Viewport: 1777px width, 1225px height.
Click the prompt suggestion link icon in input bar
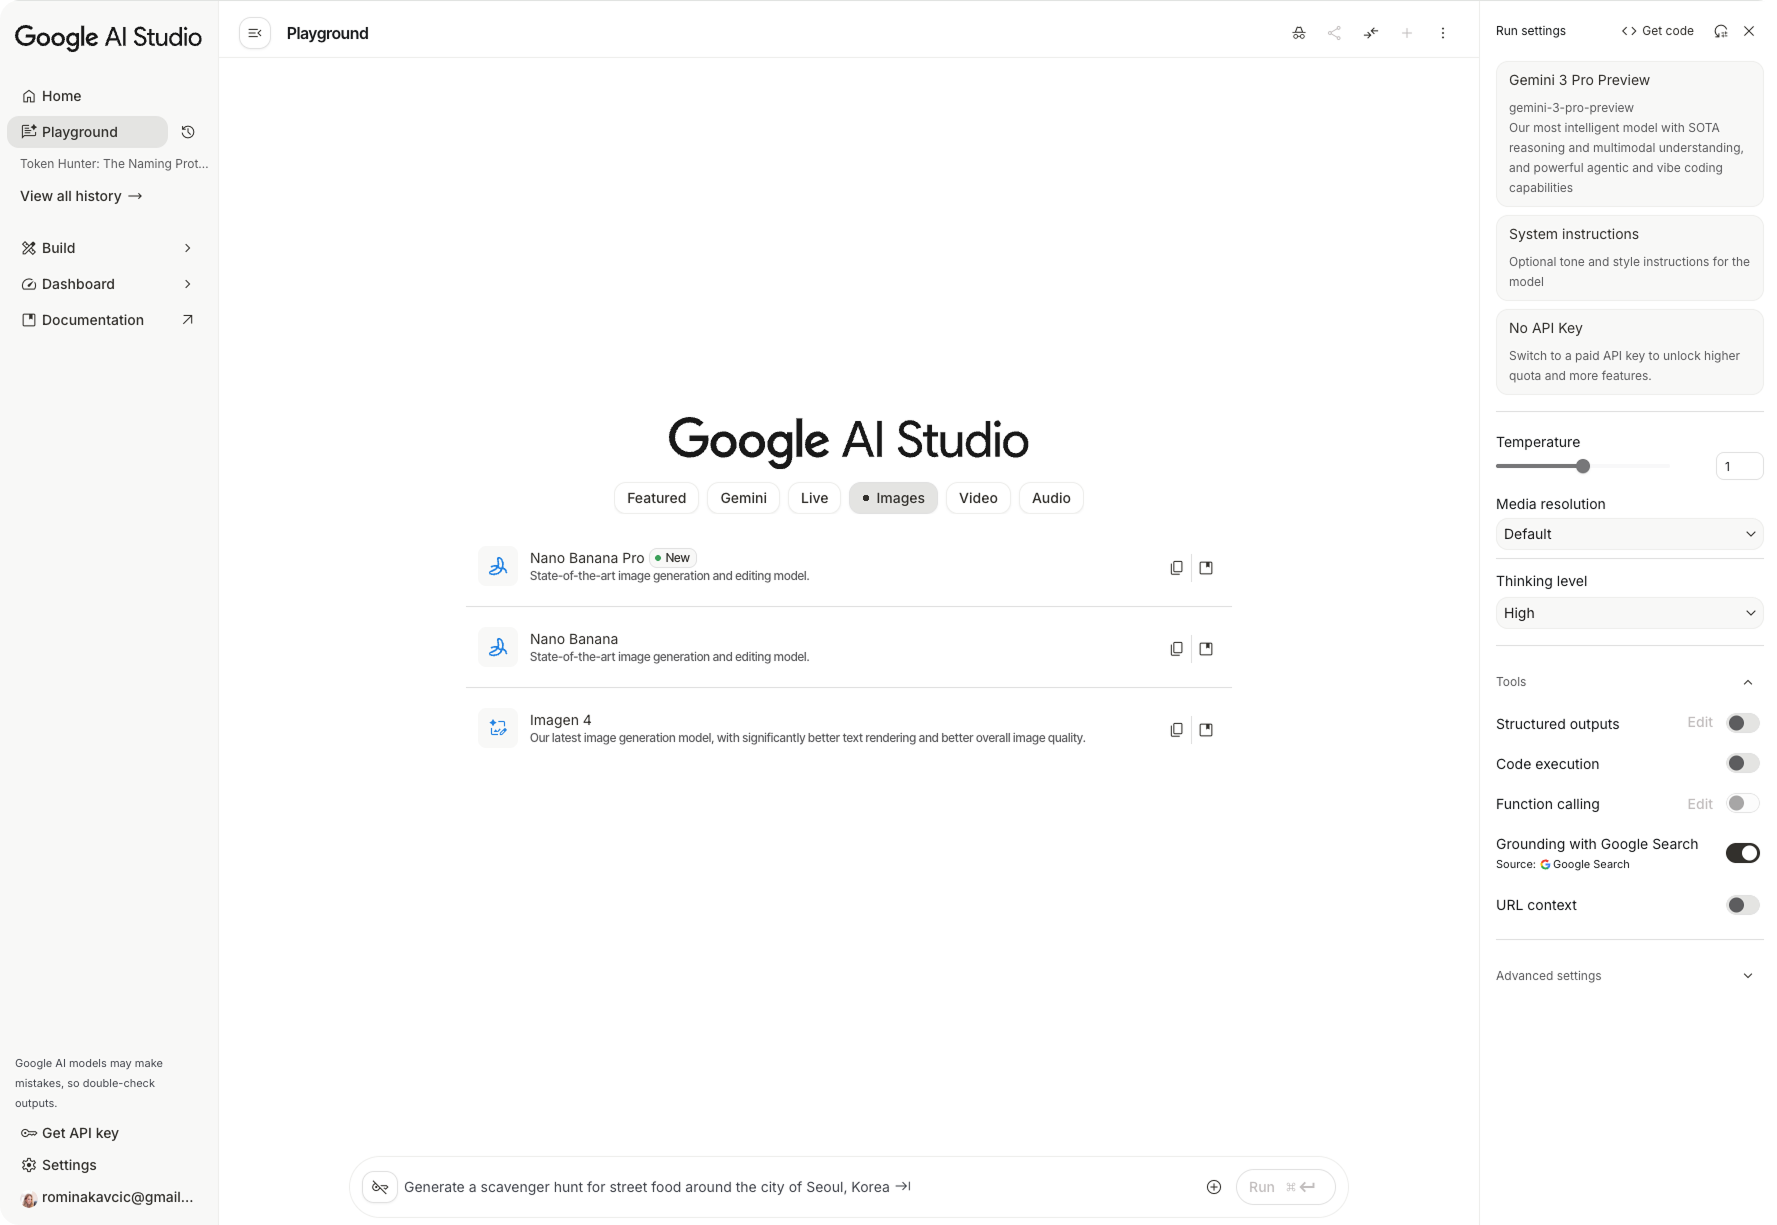(380, 1187)
